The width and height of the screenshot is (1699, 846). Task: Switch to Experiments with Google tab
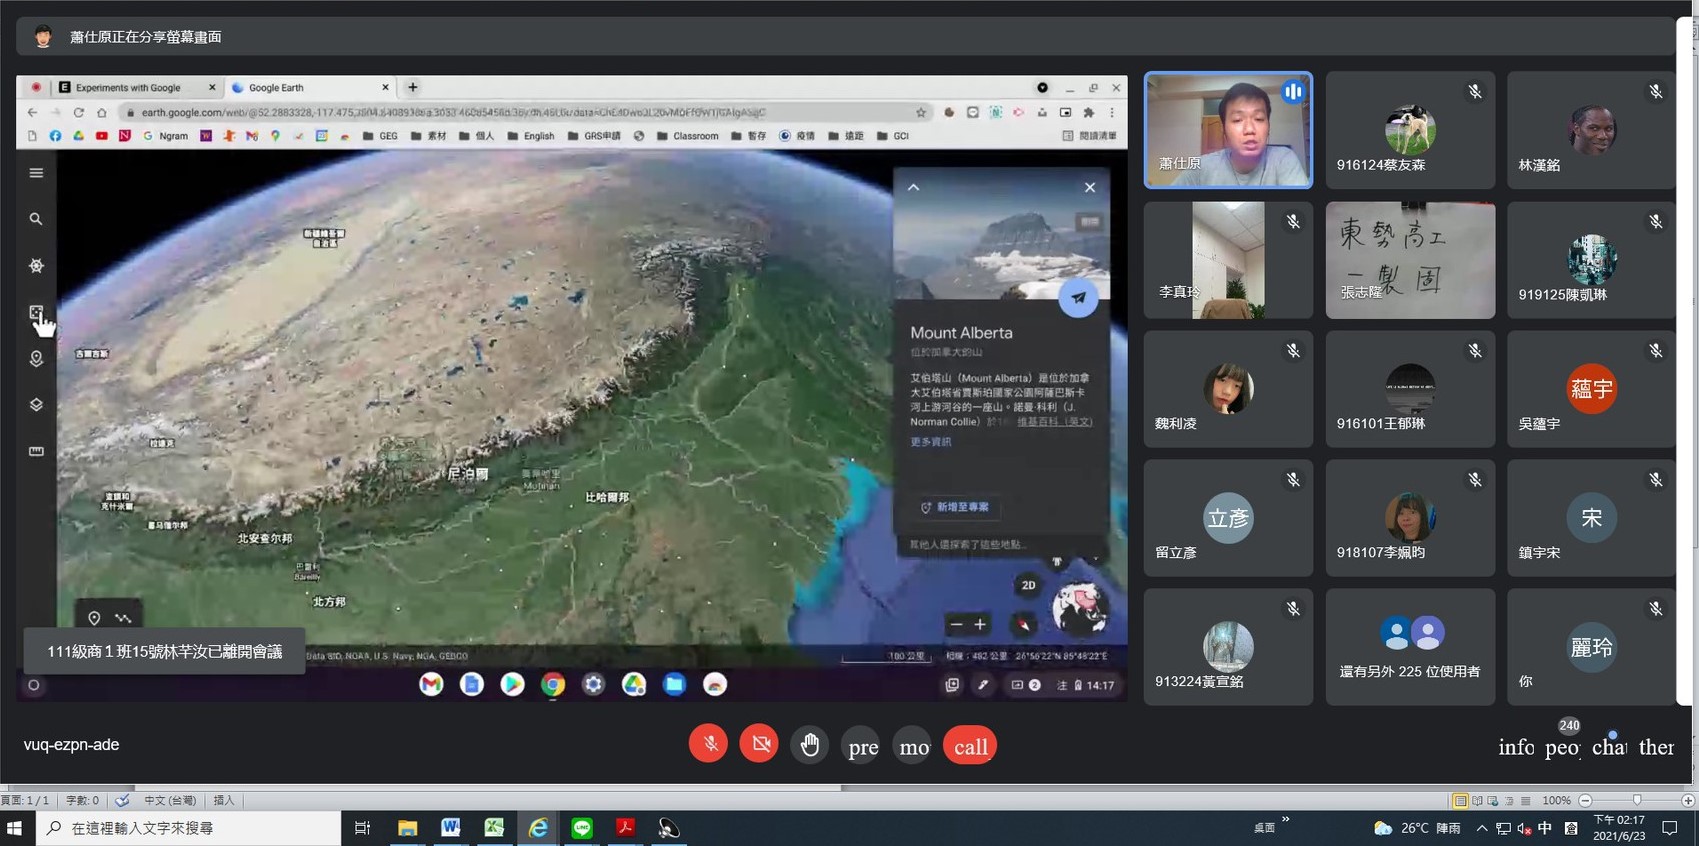click(128, 88)
